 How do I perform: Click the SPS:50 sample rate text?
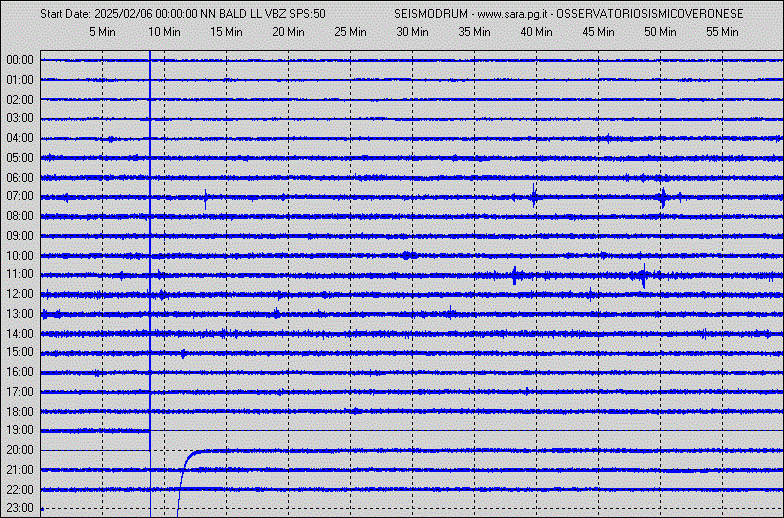[x=308, y=14]
